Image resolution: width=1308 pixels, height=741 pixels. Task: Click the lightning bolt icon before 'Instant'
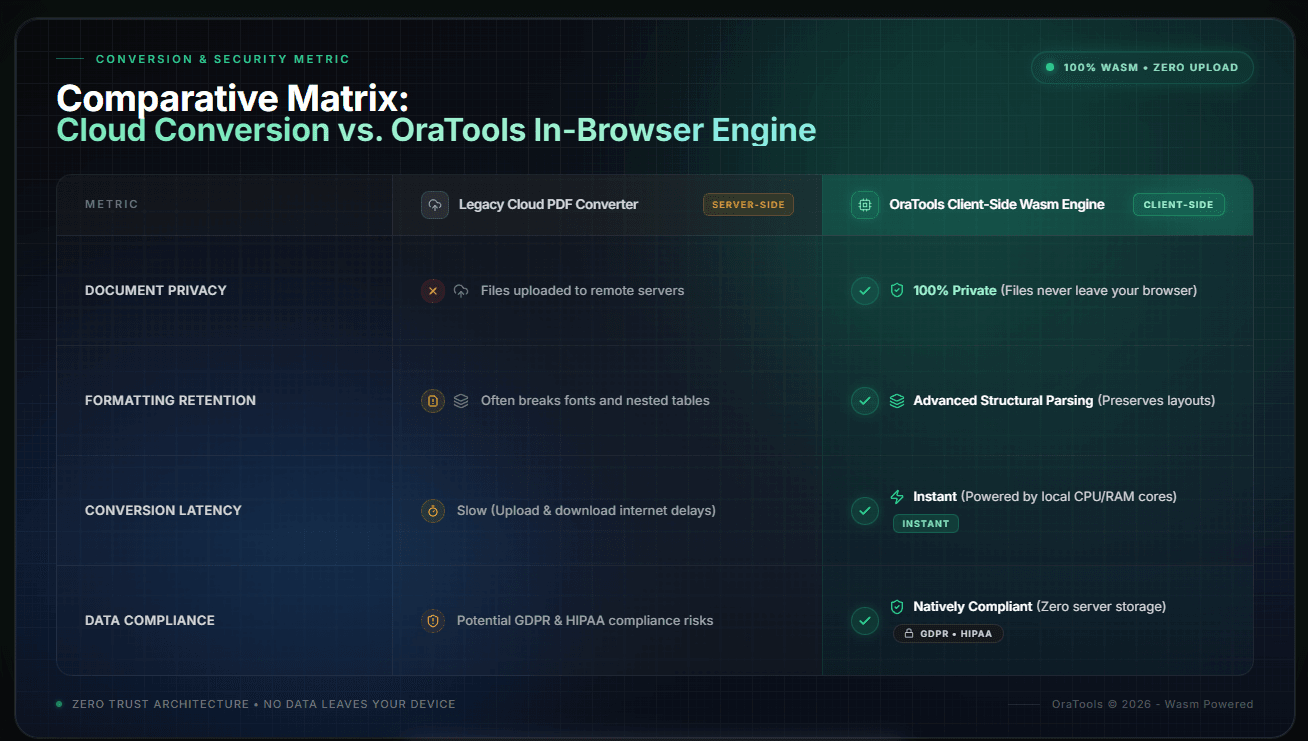point(897,497)
